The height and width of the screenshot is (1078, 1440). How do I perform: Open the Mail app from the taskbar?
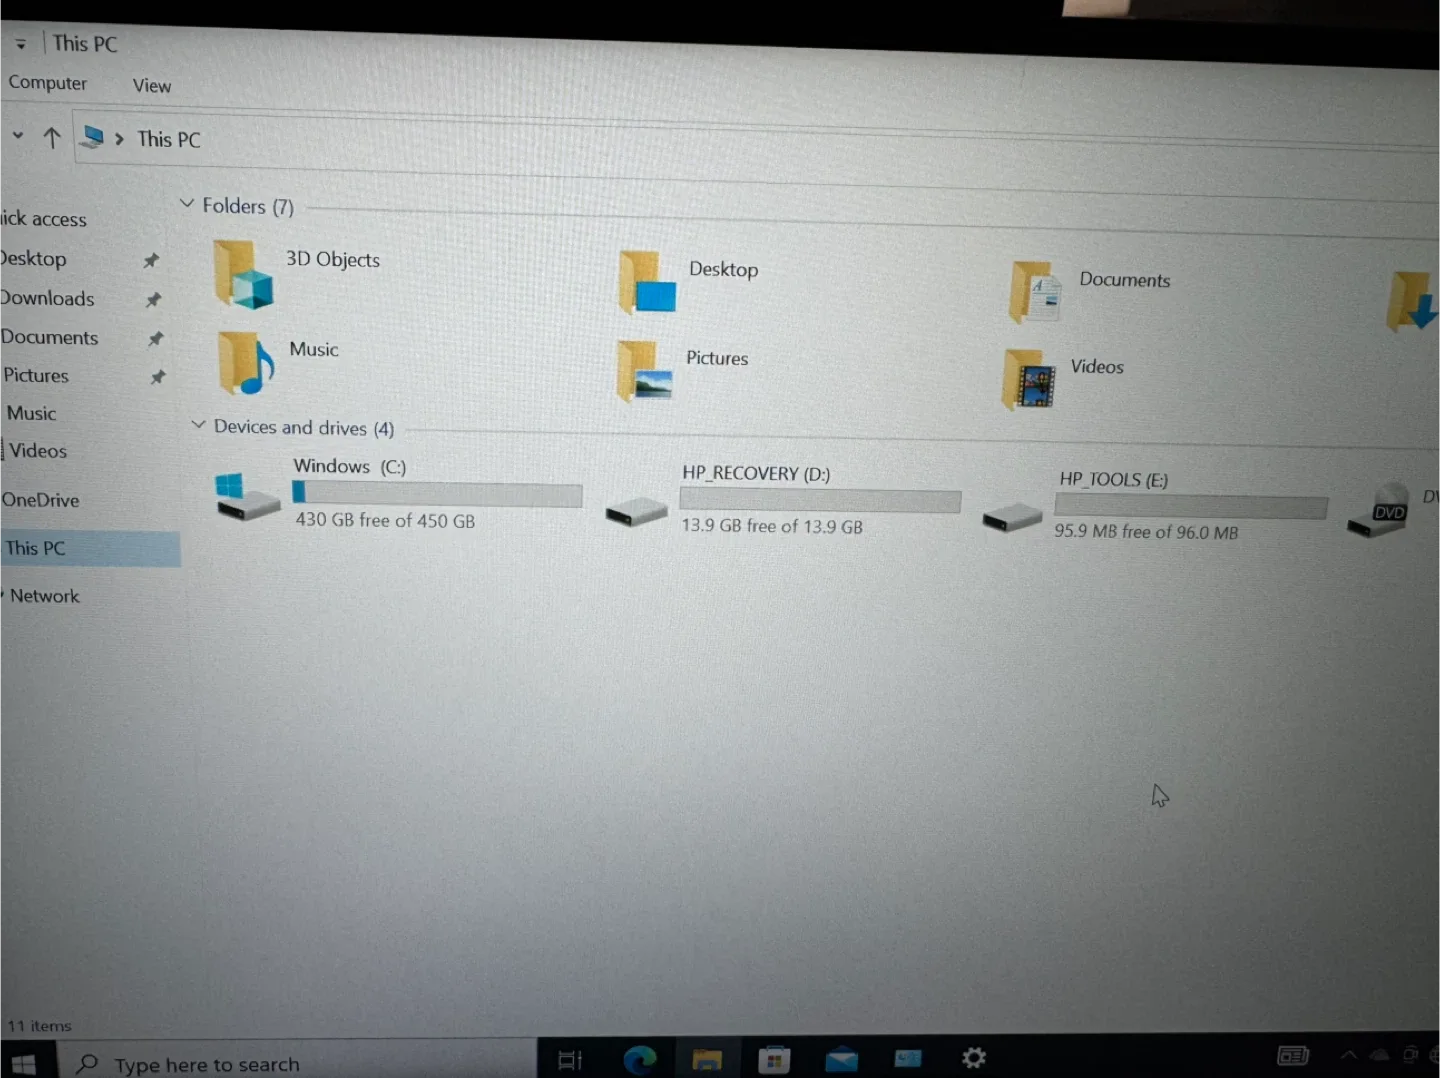(841, 1058)
